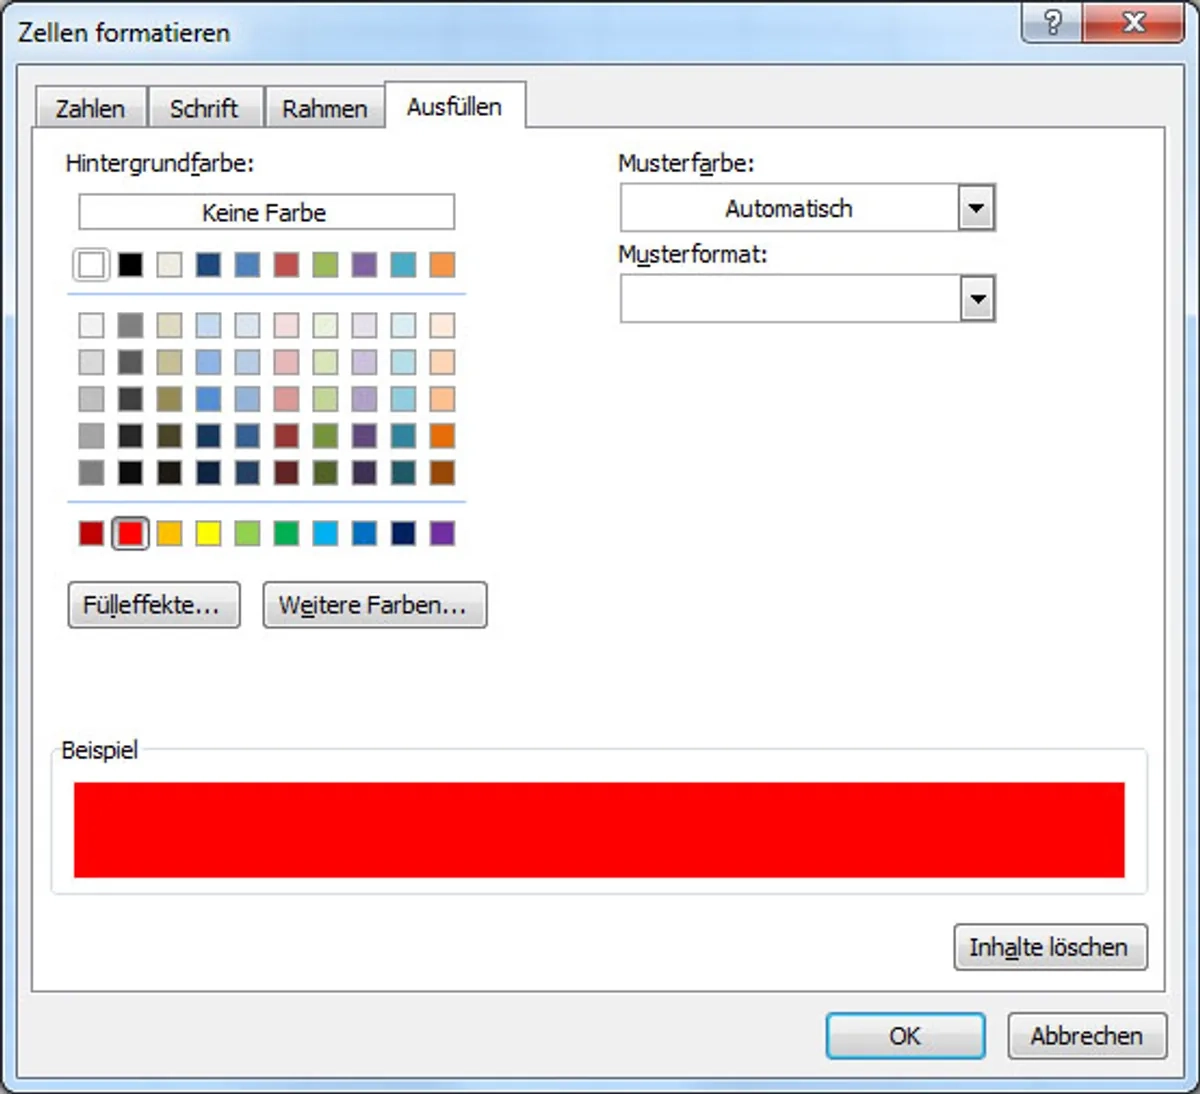Expand the Musterformat dropdown arrow
The image size is (1200, 1094).
[x=977, y=299]
